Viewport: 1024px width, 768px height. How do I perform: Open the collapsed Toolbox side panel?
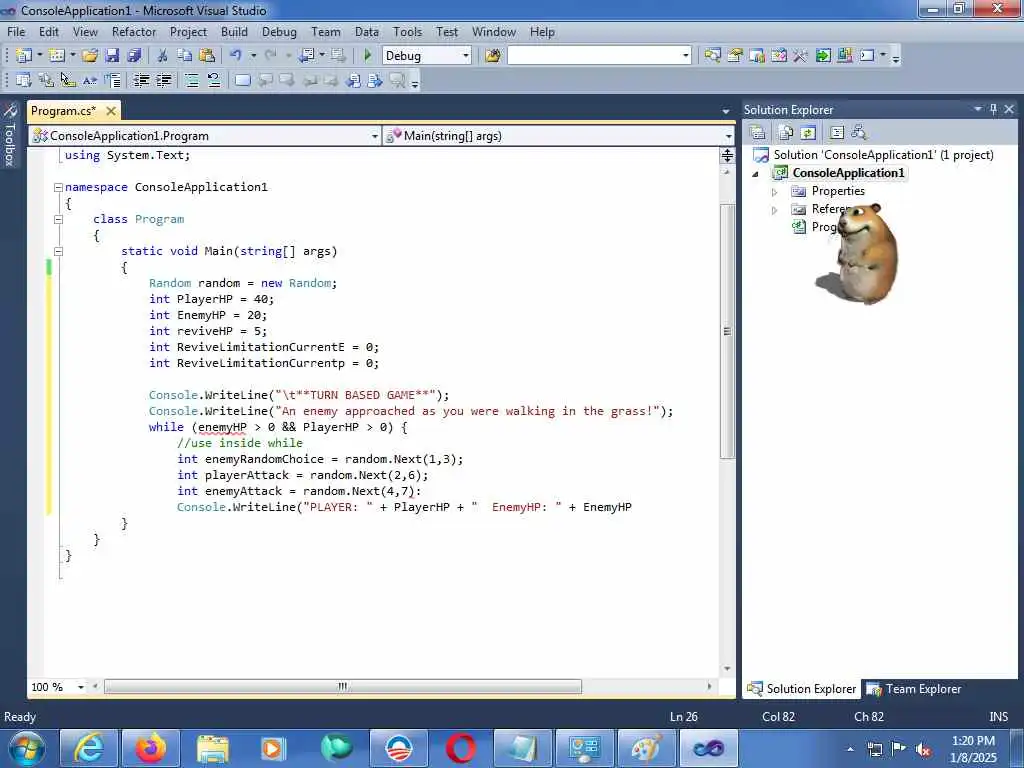click(10, 135)
